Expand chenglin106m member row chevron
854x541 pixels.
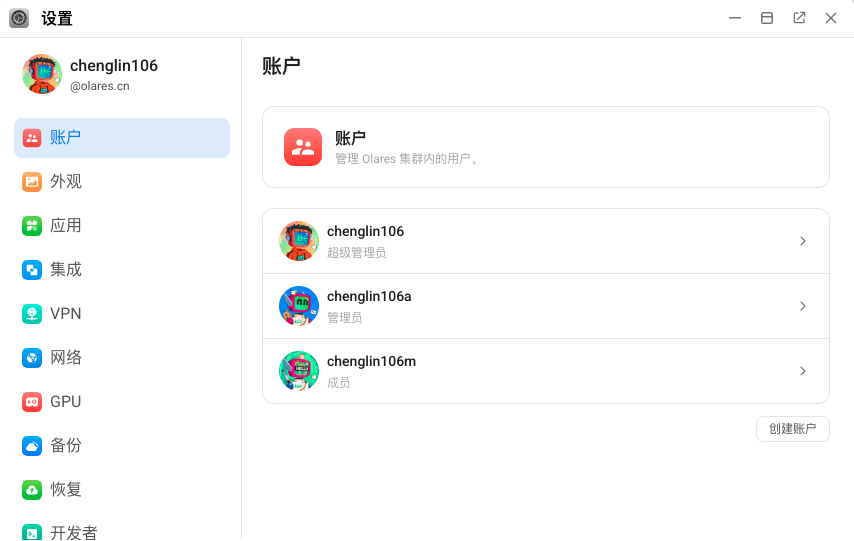click(x=802, y=371)
